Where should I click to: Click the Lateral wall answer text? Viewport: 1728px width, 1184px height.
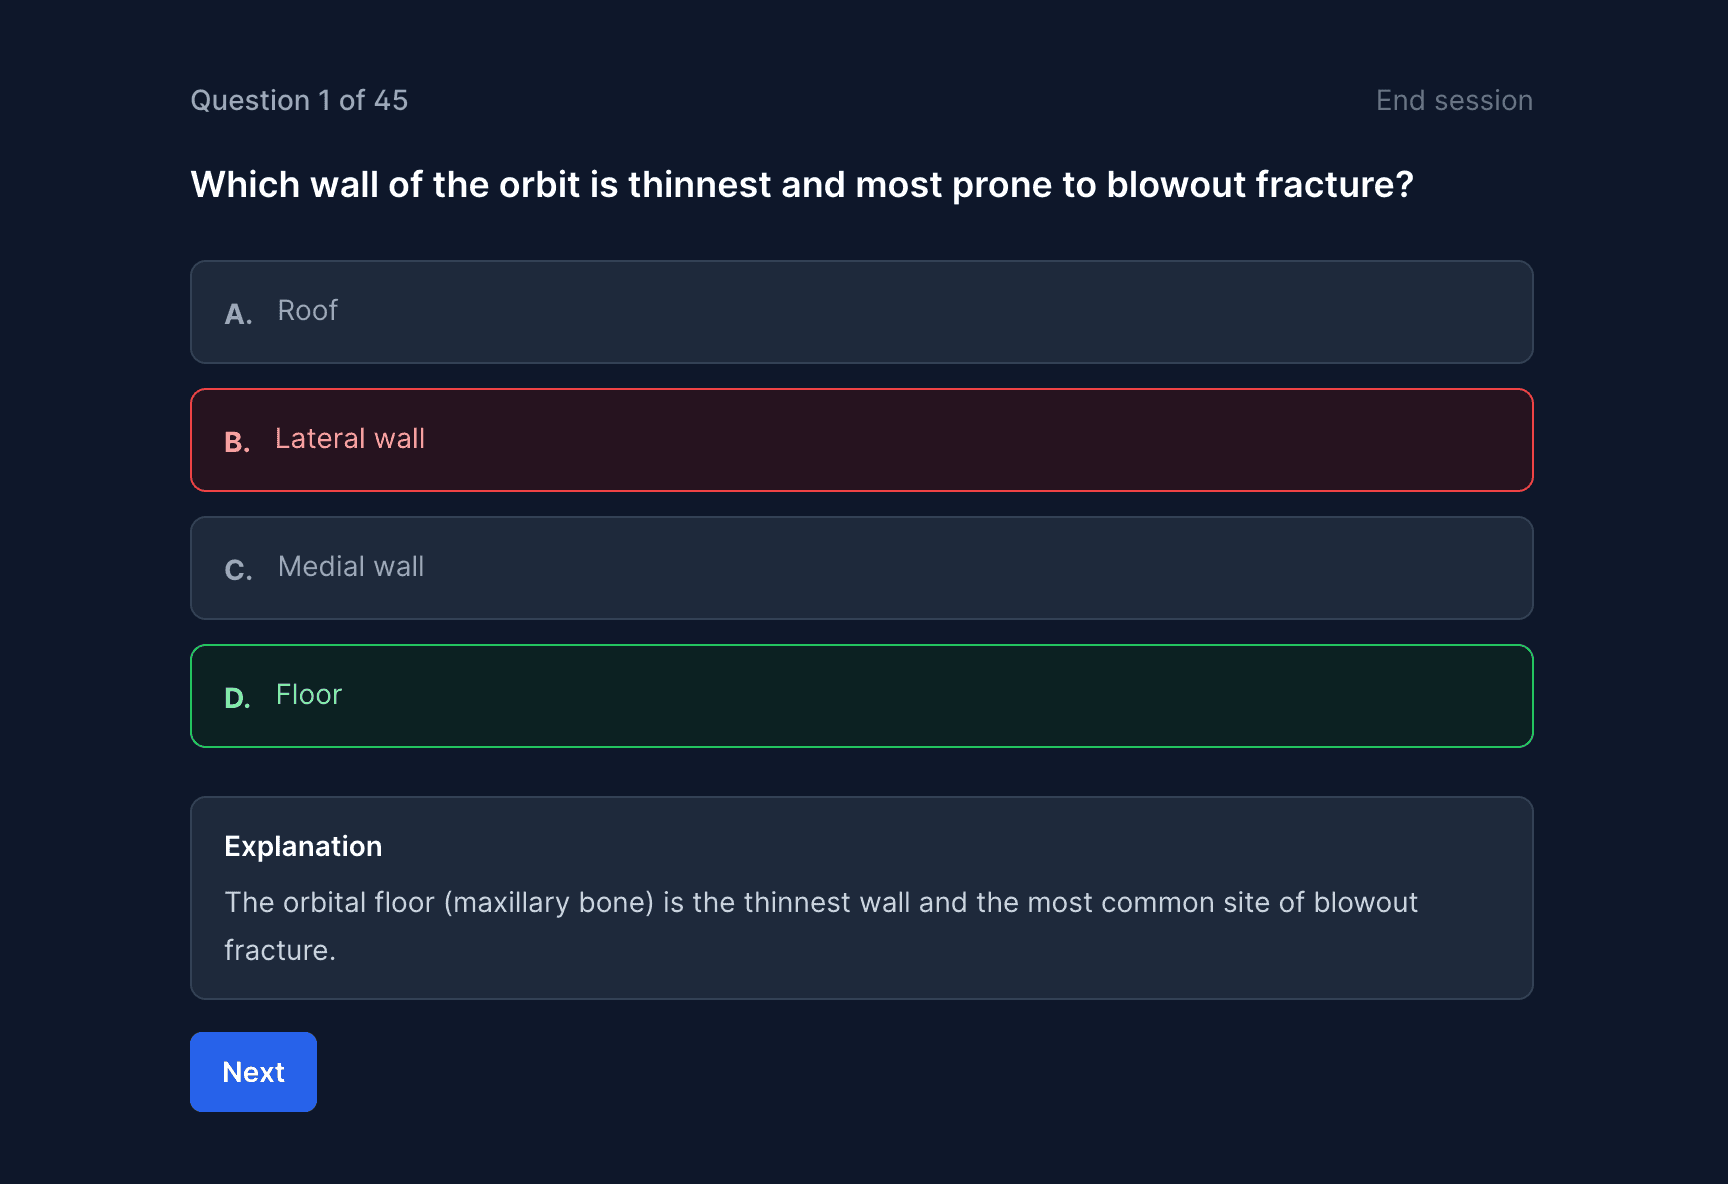click(350, 439)
